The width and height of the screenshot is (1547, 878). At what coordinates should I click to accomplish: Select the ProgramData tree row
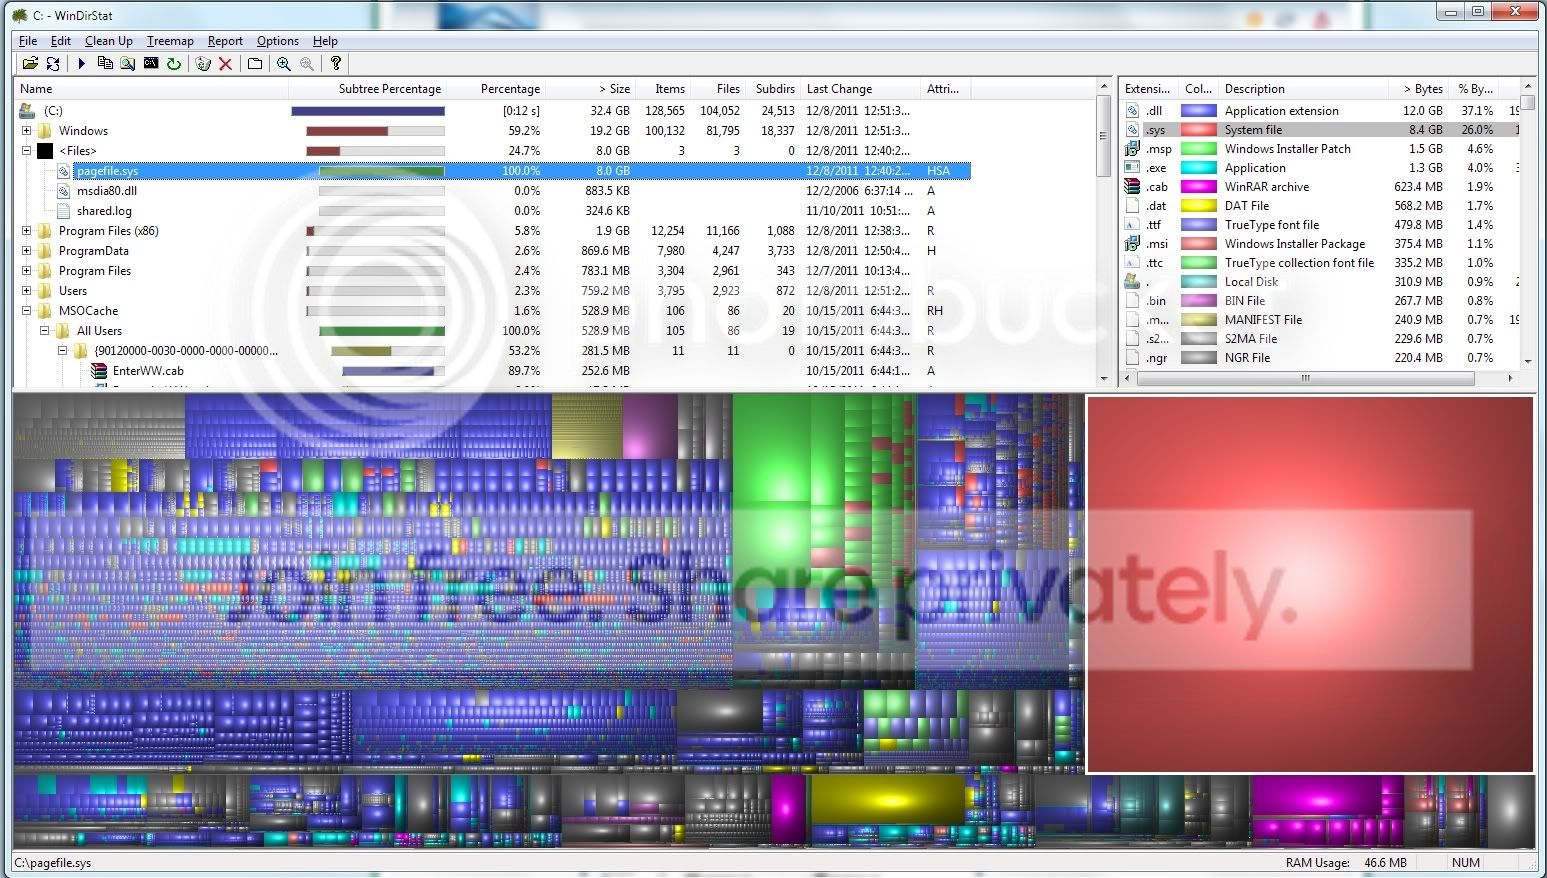point(494,251)
